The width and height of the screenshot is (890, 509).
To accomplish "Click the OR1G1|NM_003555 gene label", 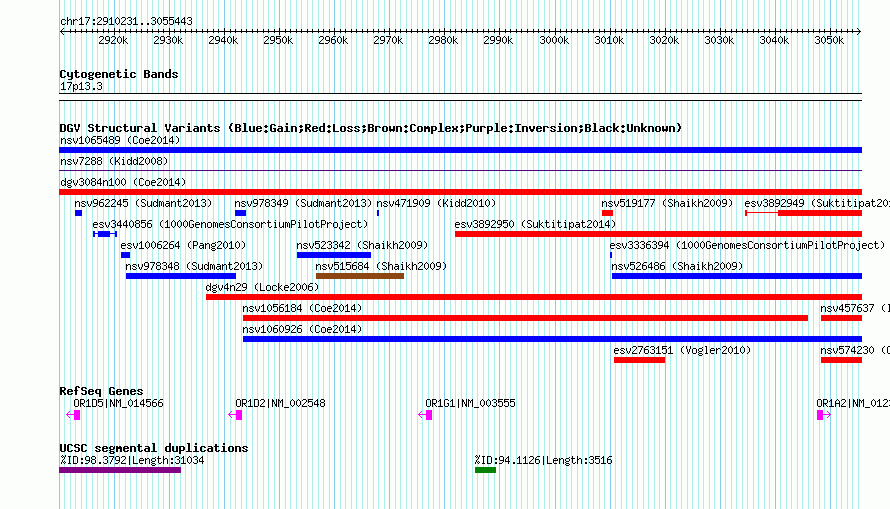I will (x=471, y=403).
